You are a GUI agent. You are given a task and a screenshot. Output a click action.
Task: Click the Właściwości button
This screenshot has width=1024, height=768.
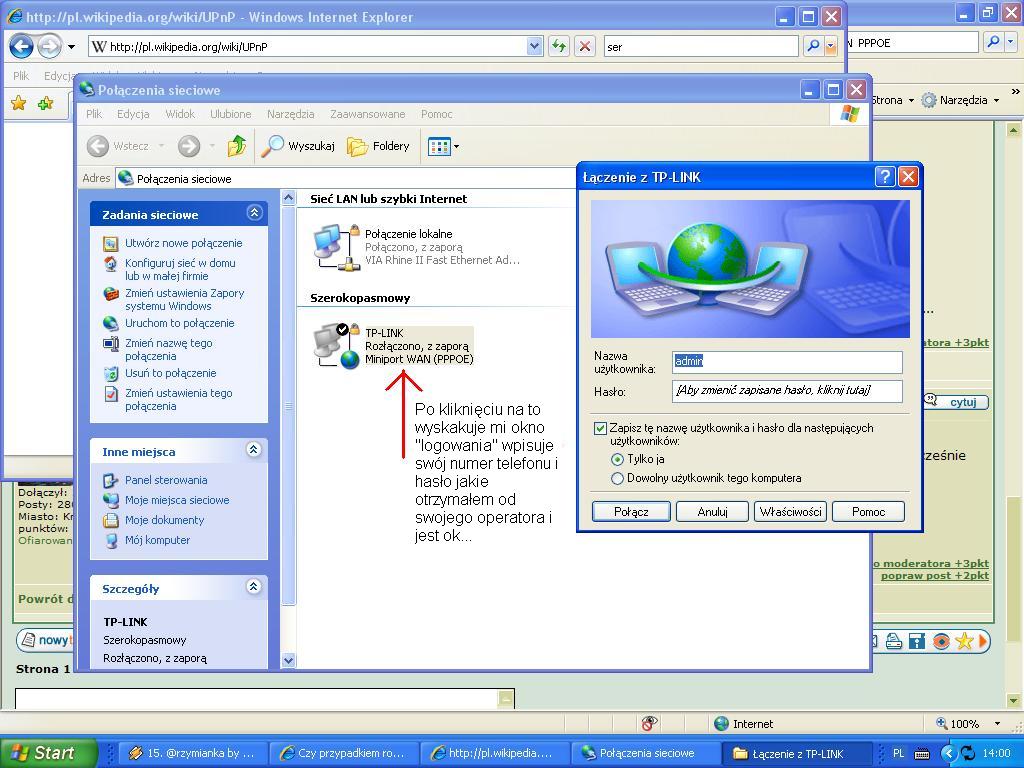[790, 512]
